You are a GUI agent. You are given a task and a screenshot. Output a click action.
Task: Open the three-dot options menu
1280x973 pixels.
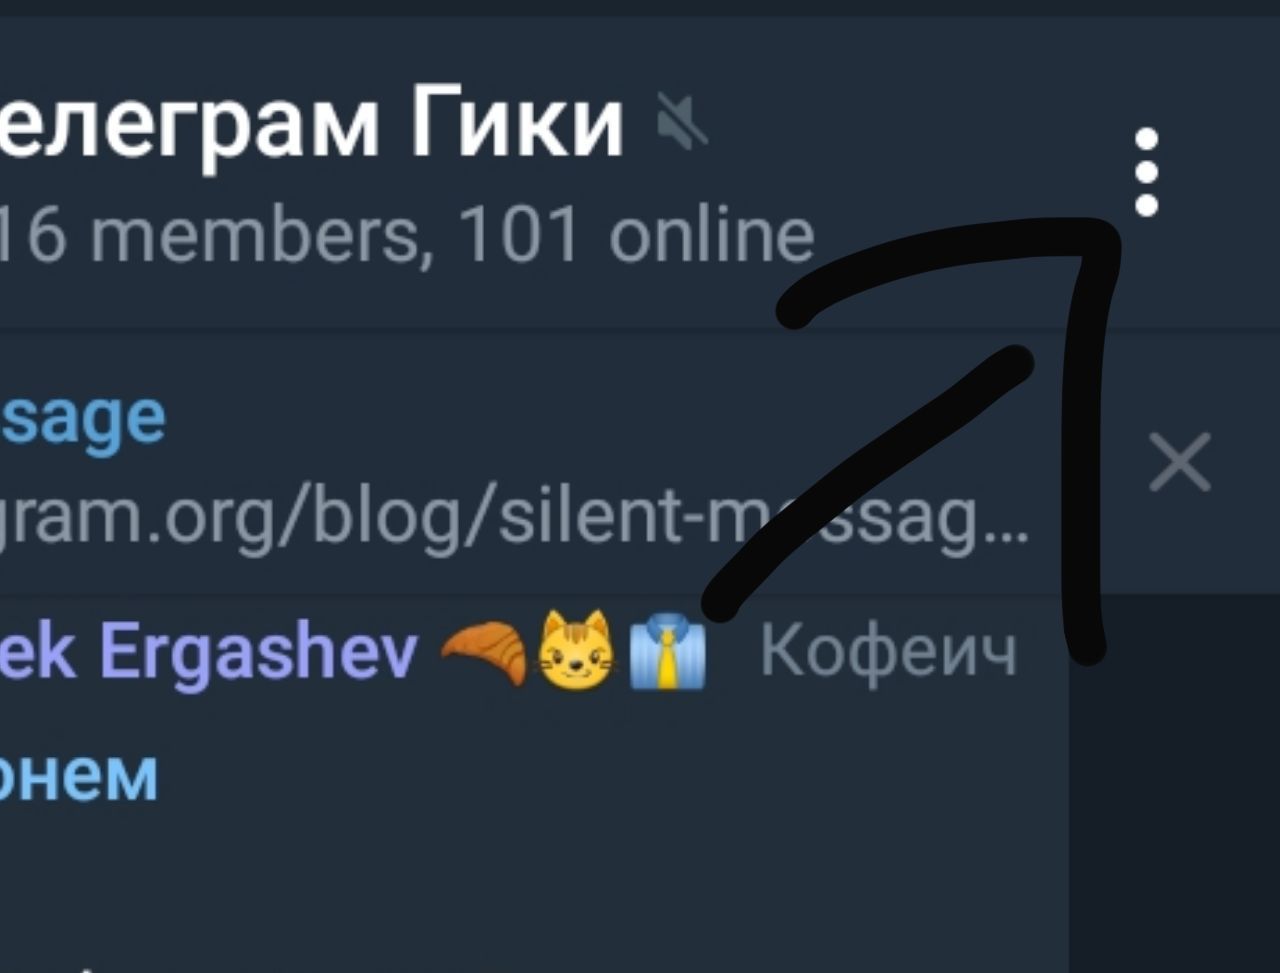click(x=1147, y=172)
